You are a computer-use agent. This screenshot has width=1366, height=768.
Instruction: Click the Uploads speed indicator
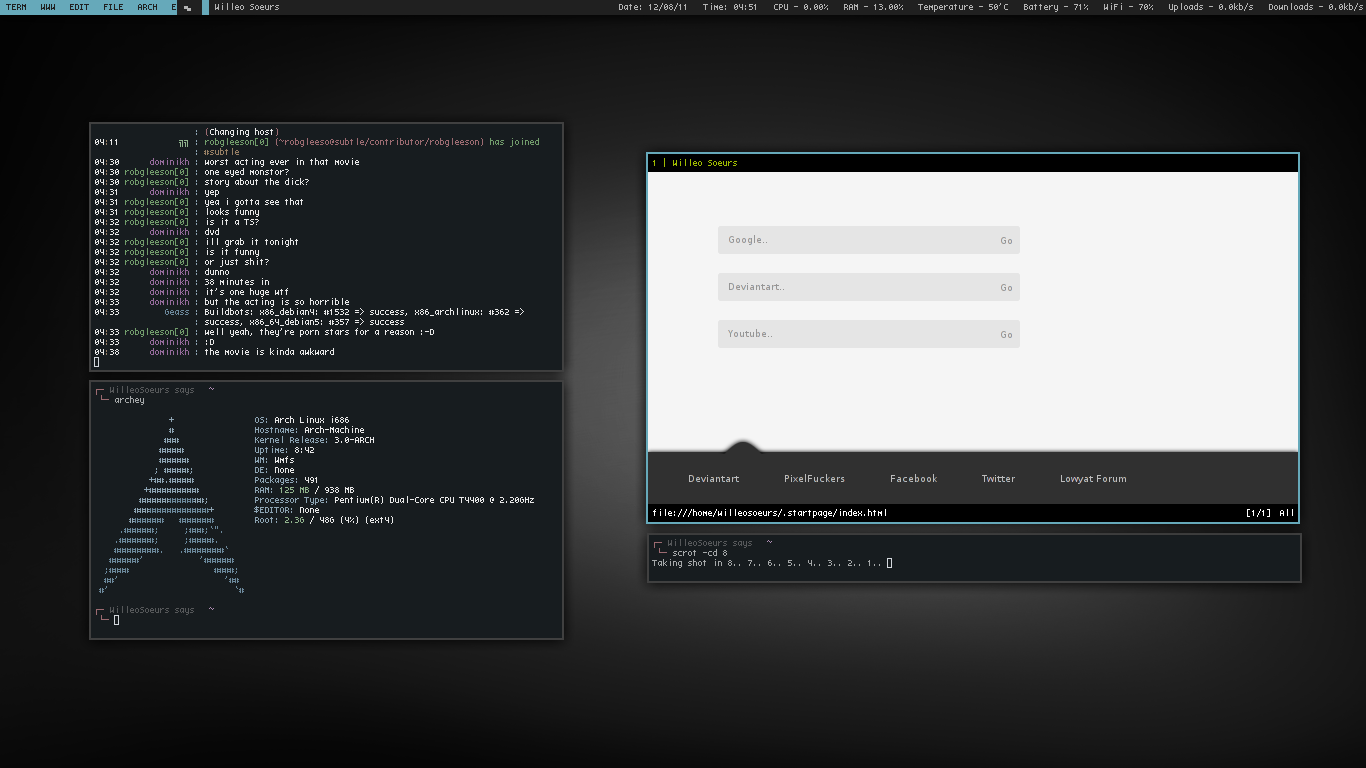pyautogui.click(x=1211, y=7)
